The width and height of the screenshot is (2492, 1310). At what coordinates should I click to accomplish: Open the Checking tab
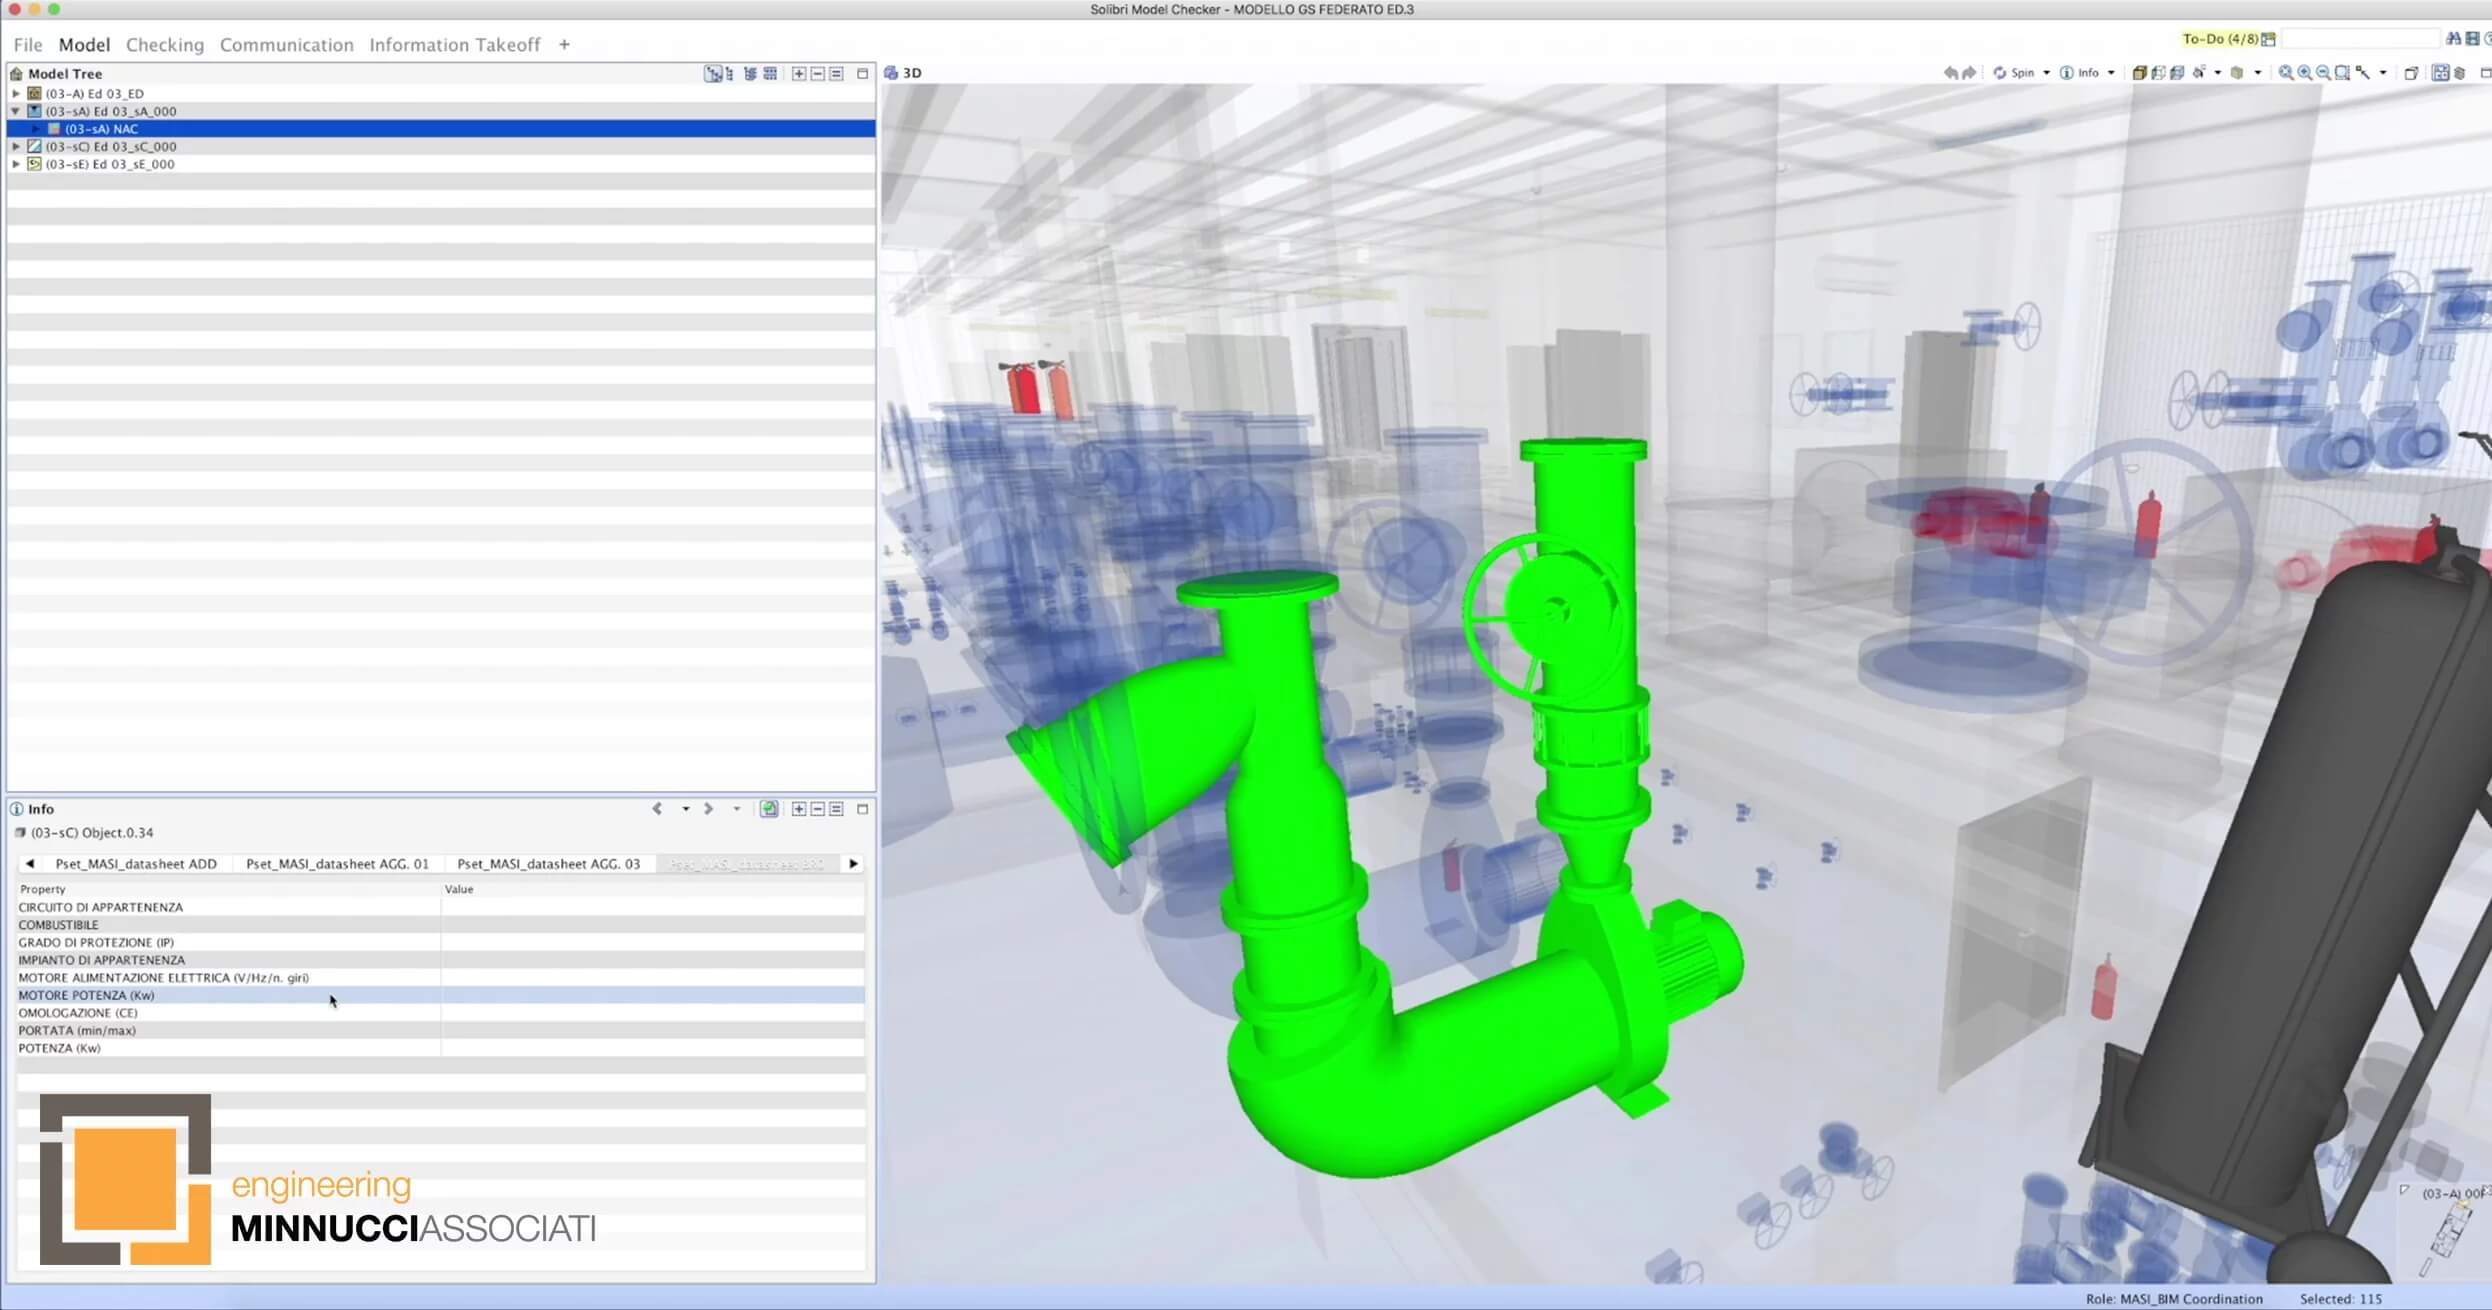point(165,45)
